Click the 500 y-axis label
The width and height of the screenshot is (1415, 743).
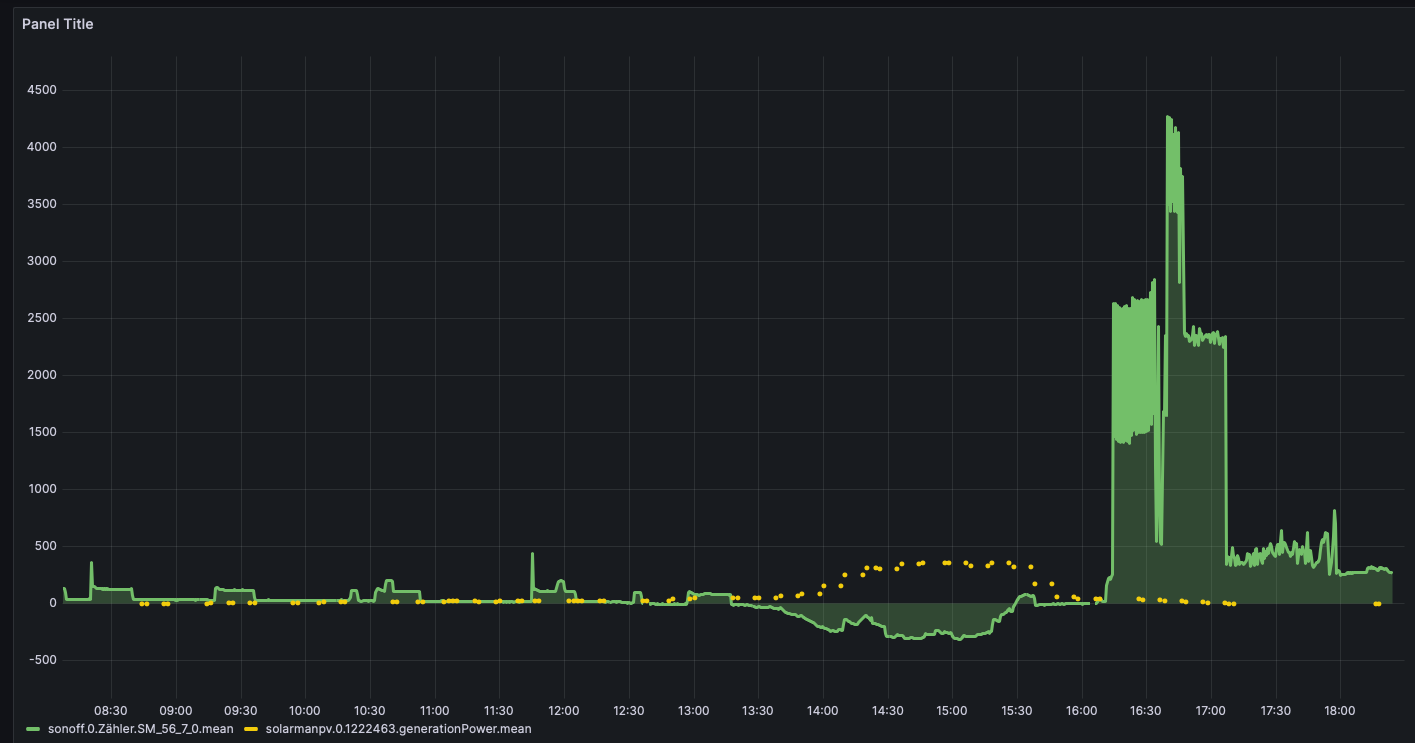click(x=46, y=546)
